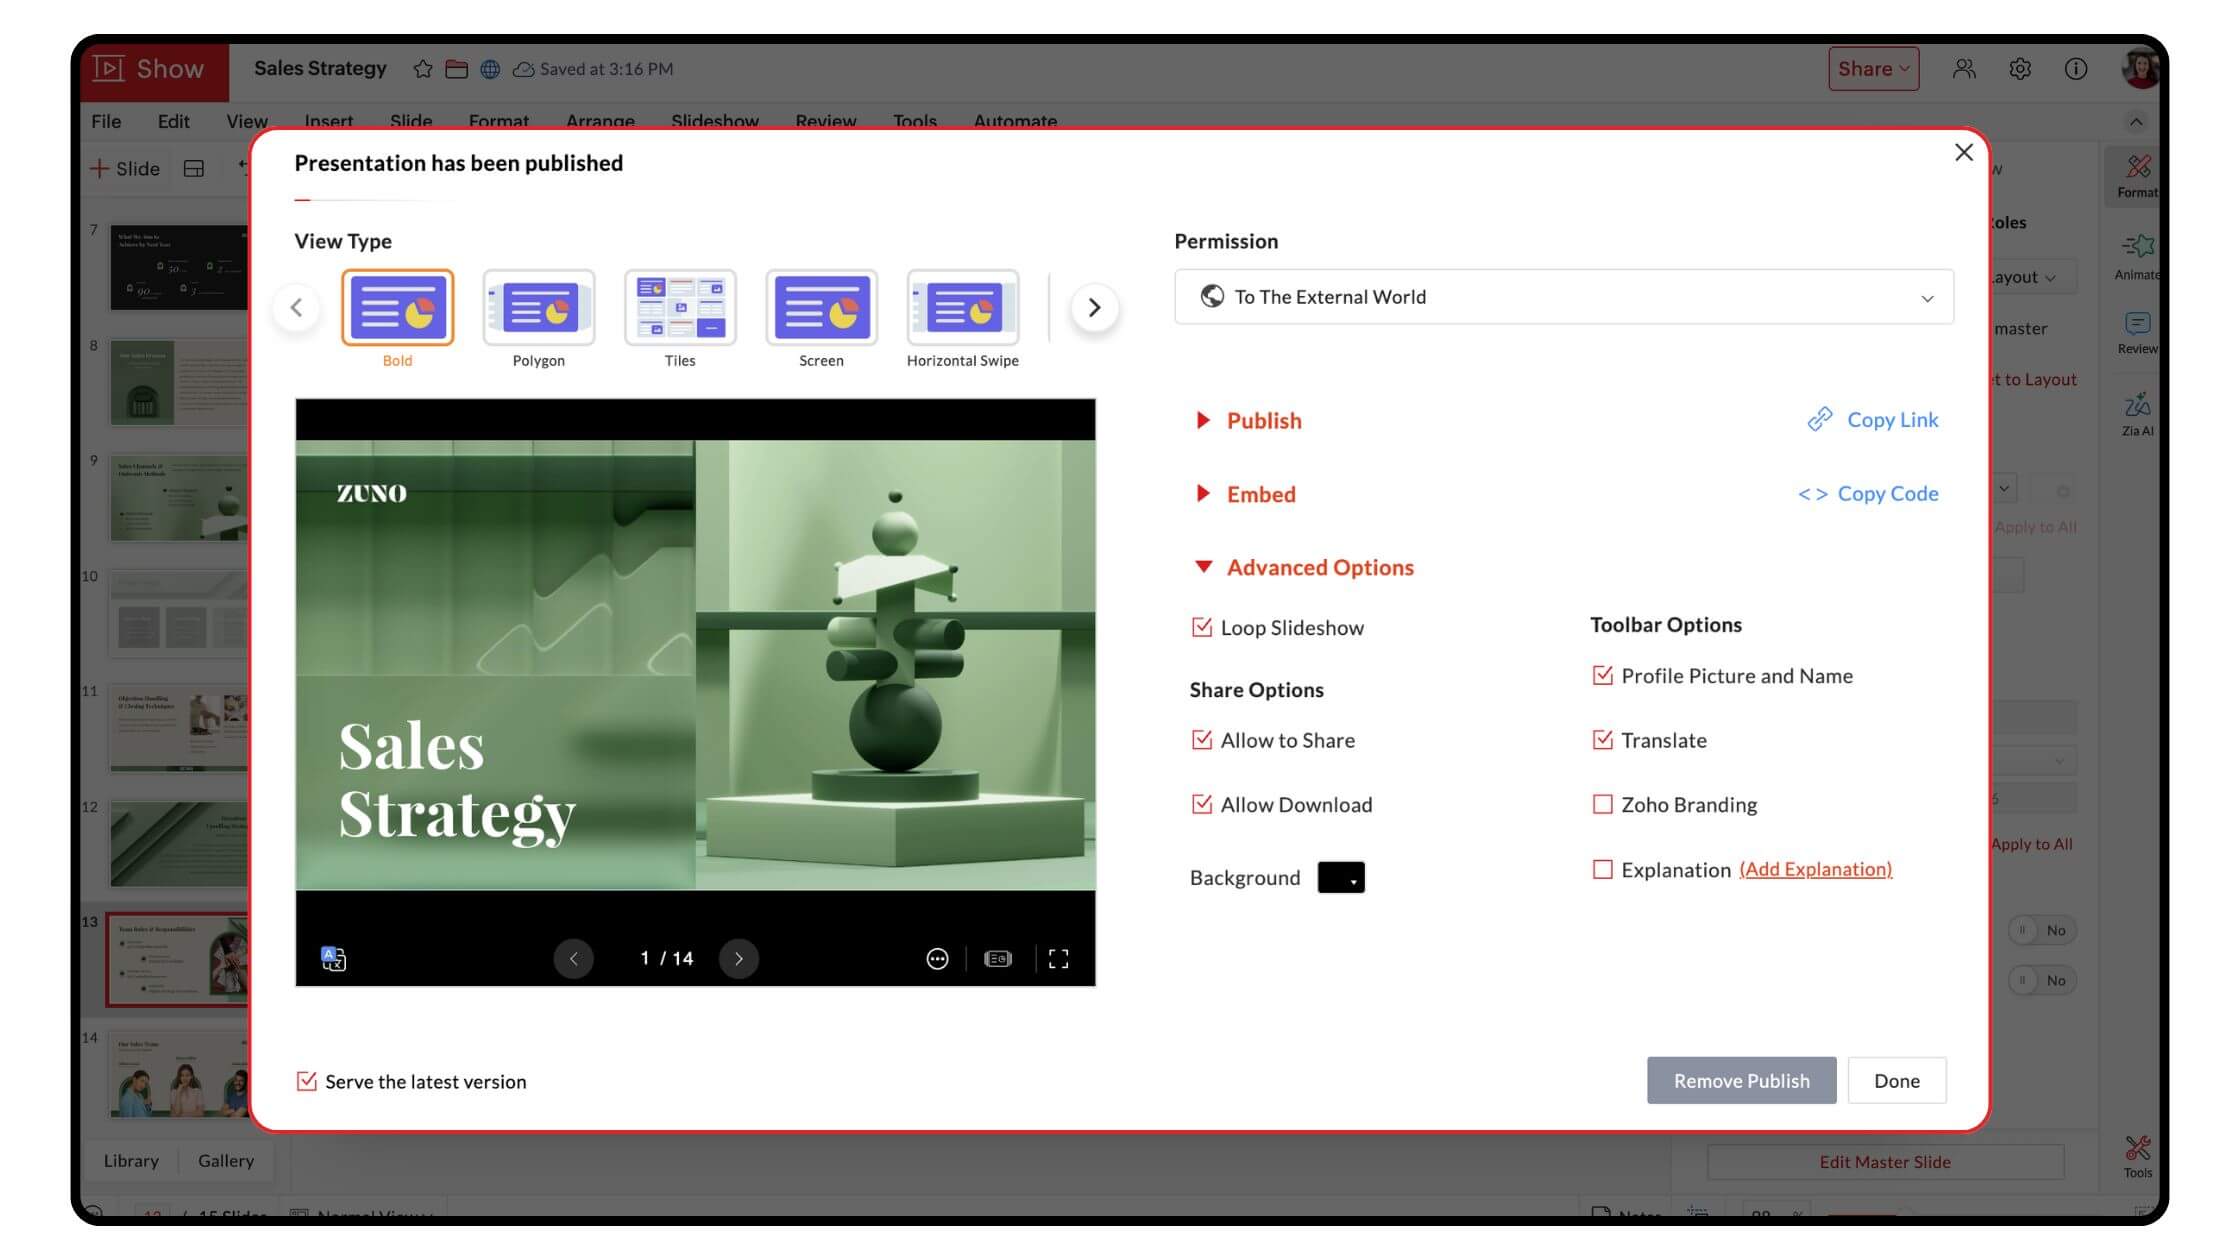Open the more options circle in preview

pos(937,959)
